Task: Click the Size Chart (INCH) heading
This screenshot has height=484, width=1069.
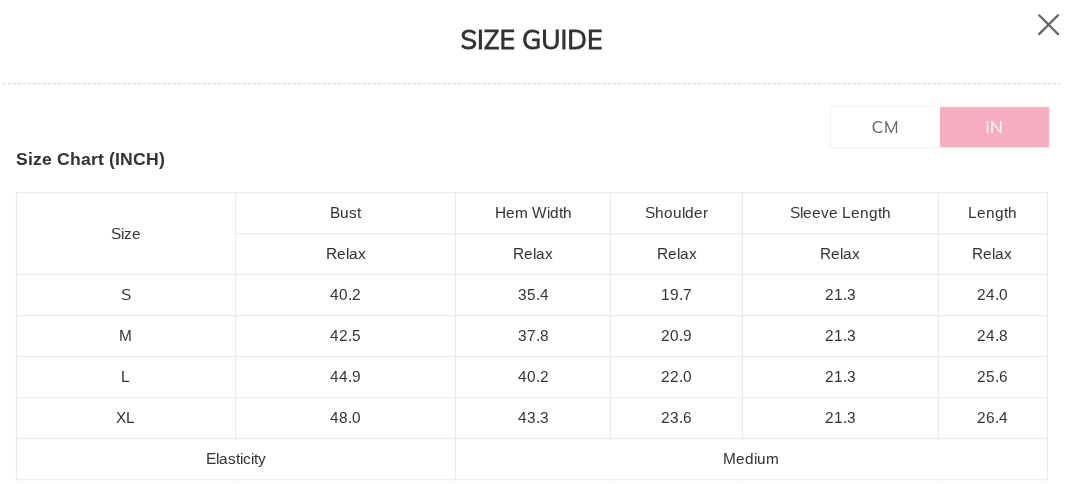Action: click(90, 159)
